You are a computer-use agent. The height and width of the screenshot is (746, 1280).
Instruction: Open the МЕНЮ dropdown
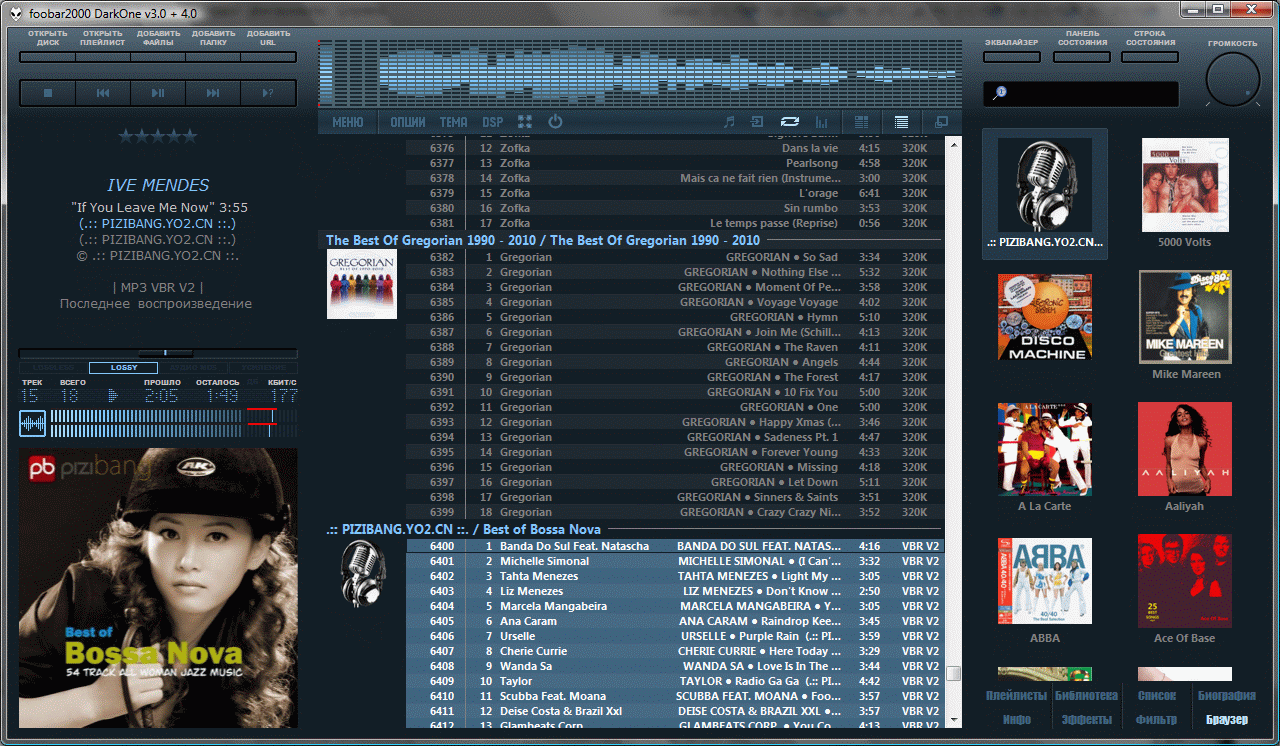(348, 122)
